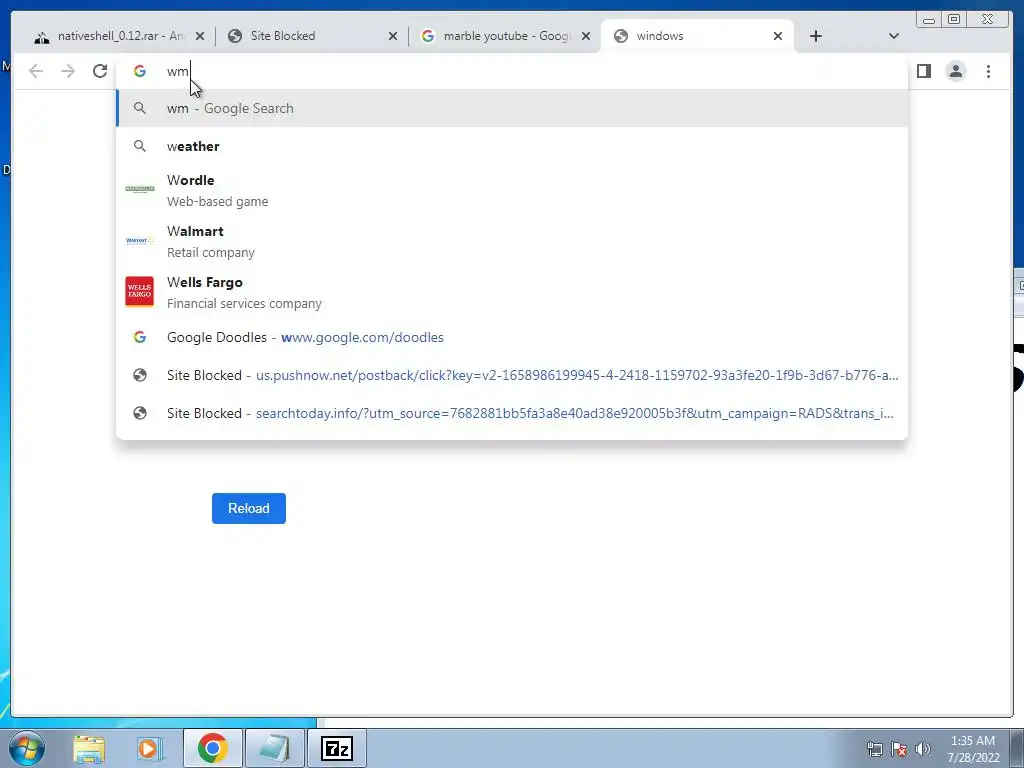This screenshot has height=768, width=1024.
Task: Click the browser back arrow
Action: pos(36,71)
